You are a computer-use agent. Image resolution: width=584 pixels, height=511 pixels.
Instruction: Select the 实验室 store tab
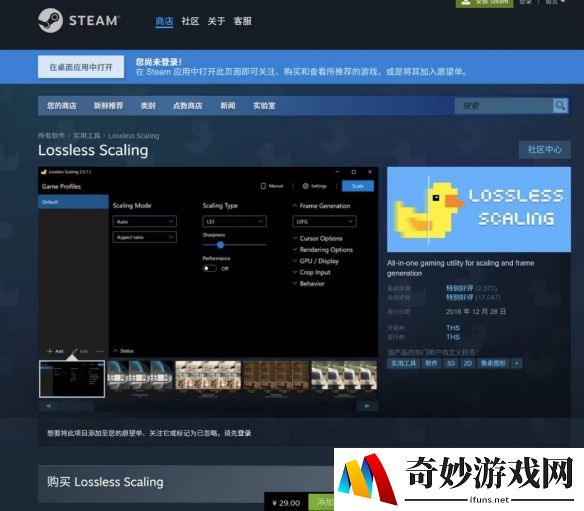(264, 106)
